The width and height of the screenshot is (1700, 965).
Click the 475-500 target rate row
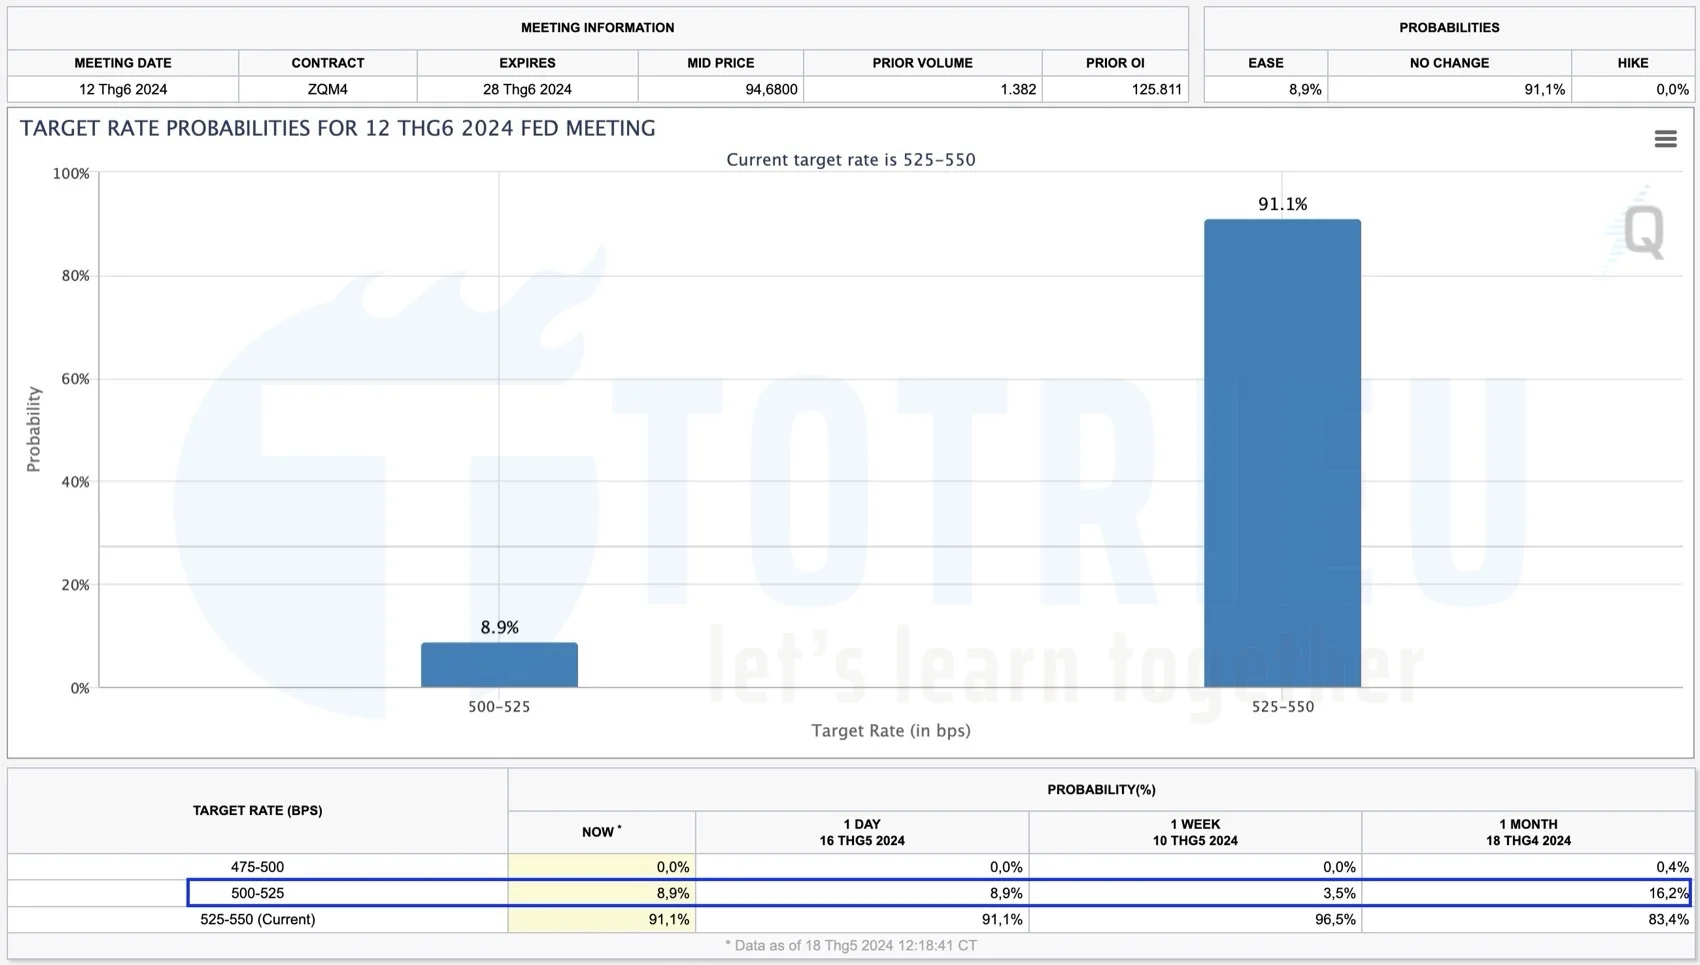(257, 867)
